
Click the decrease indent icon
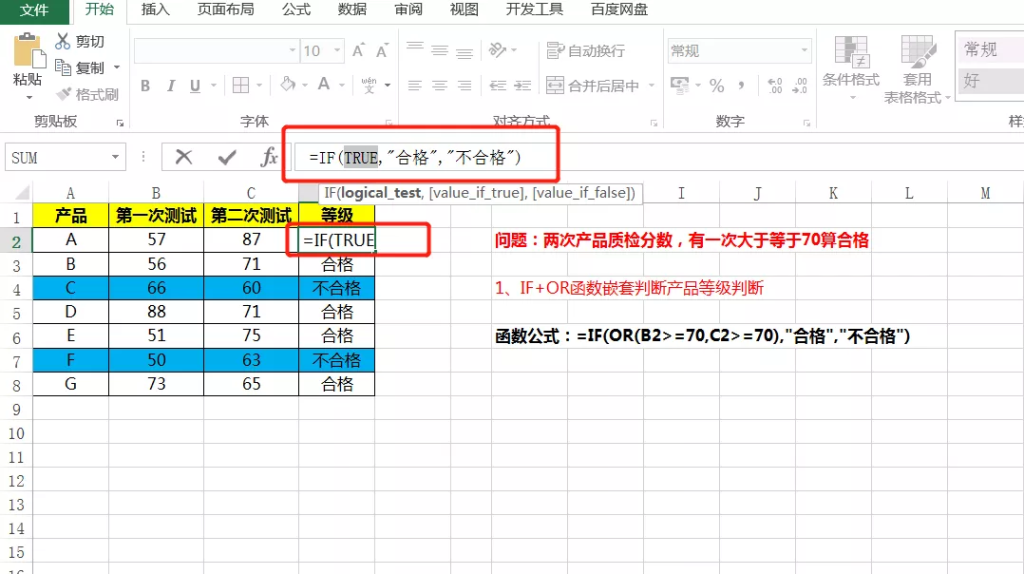[498, 86]
